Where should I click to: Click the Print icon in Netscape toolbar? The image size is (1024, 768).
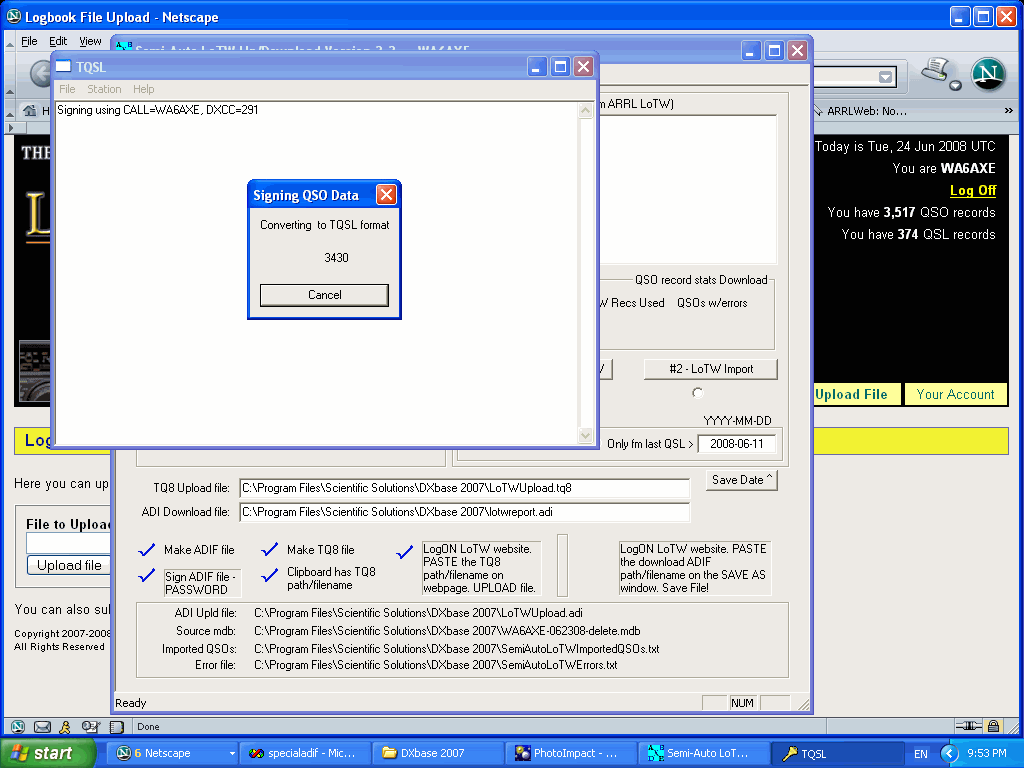pyautogui.click(x=935, y=70)
